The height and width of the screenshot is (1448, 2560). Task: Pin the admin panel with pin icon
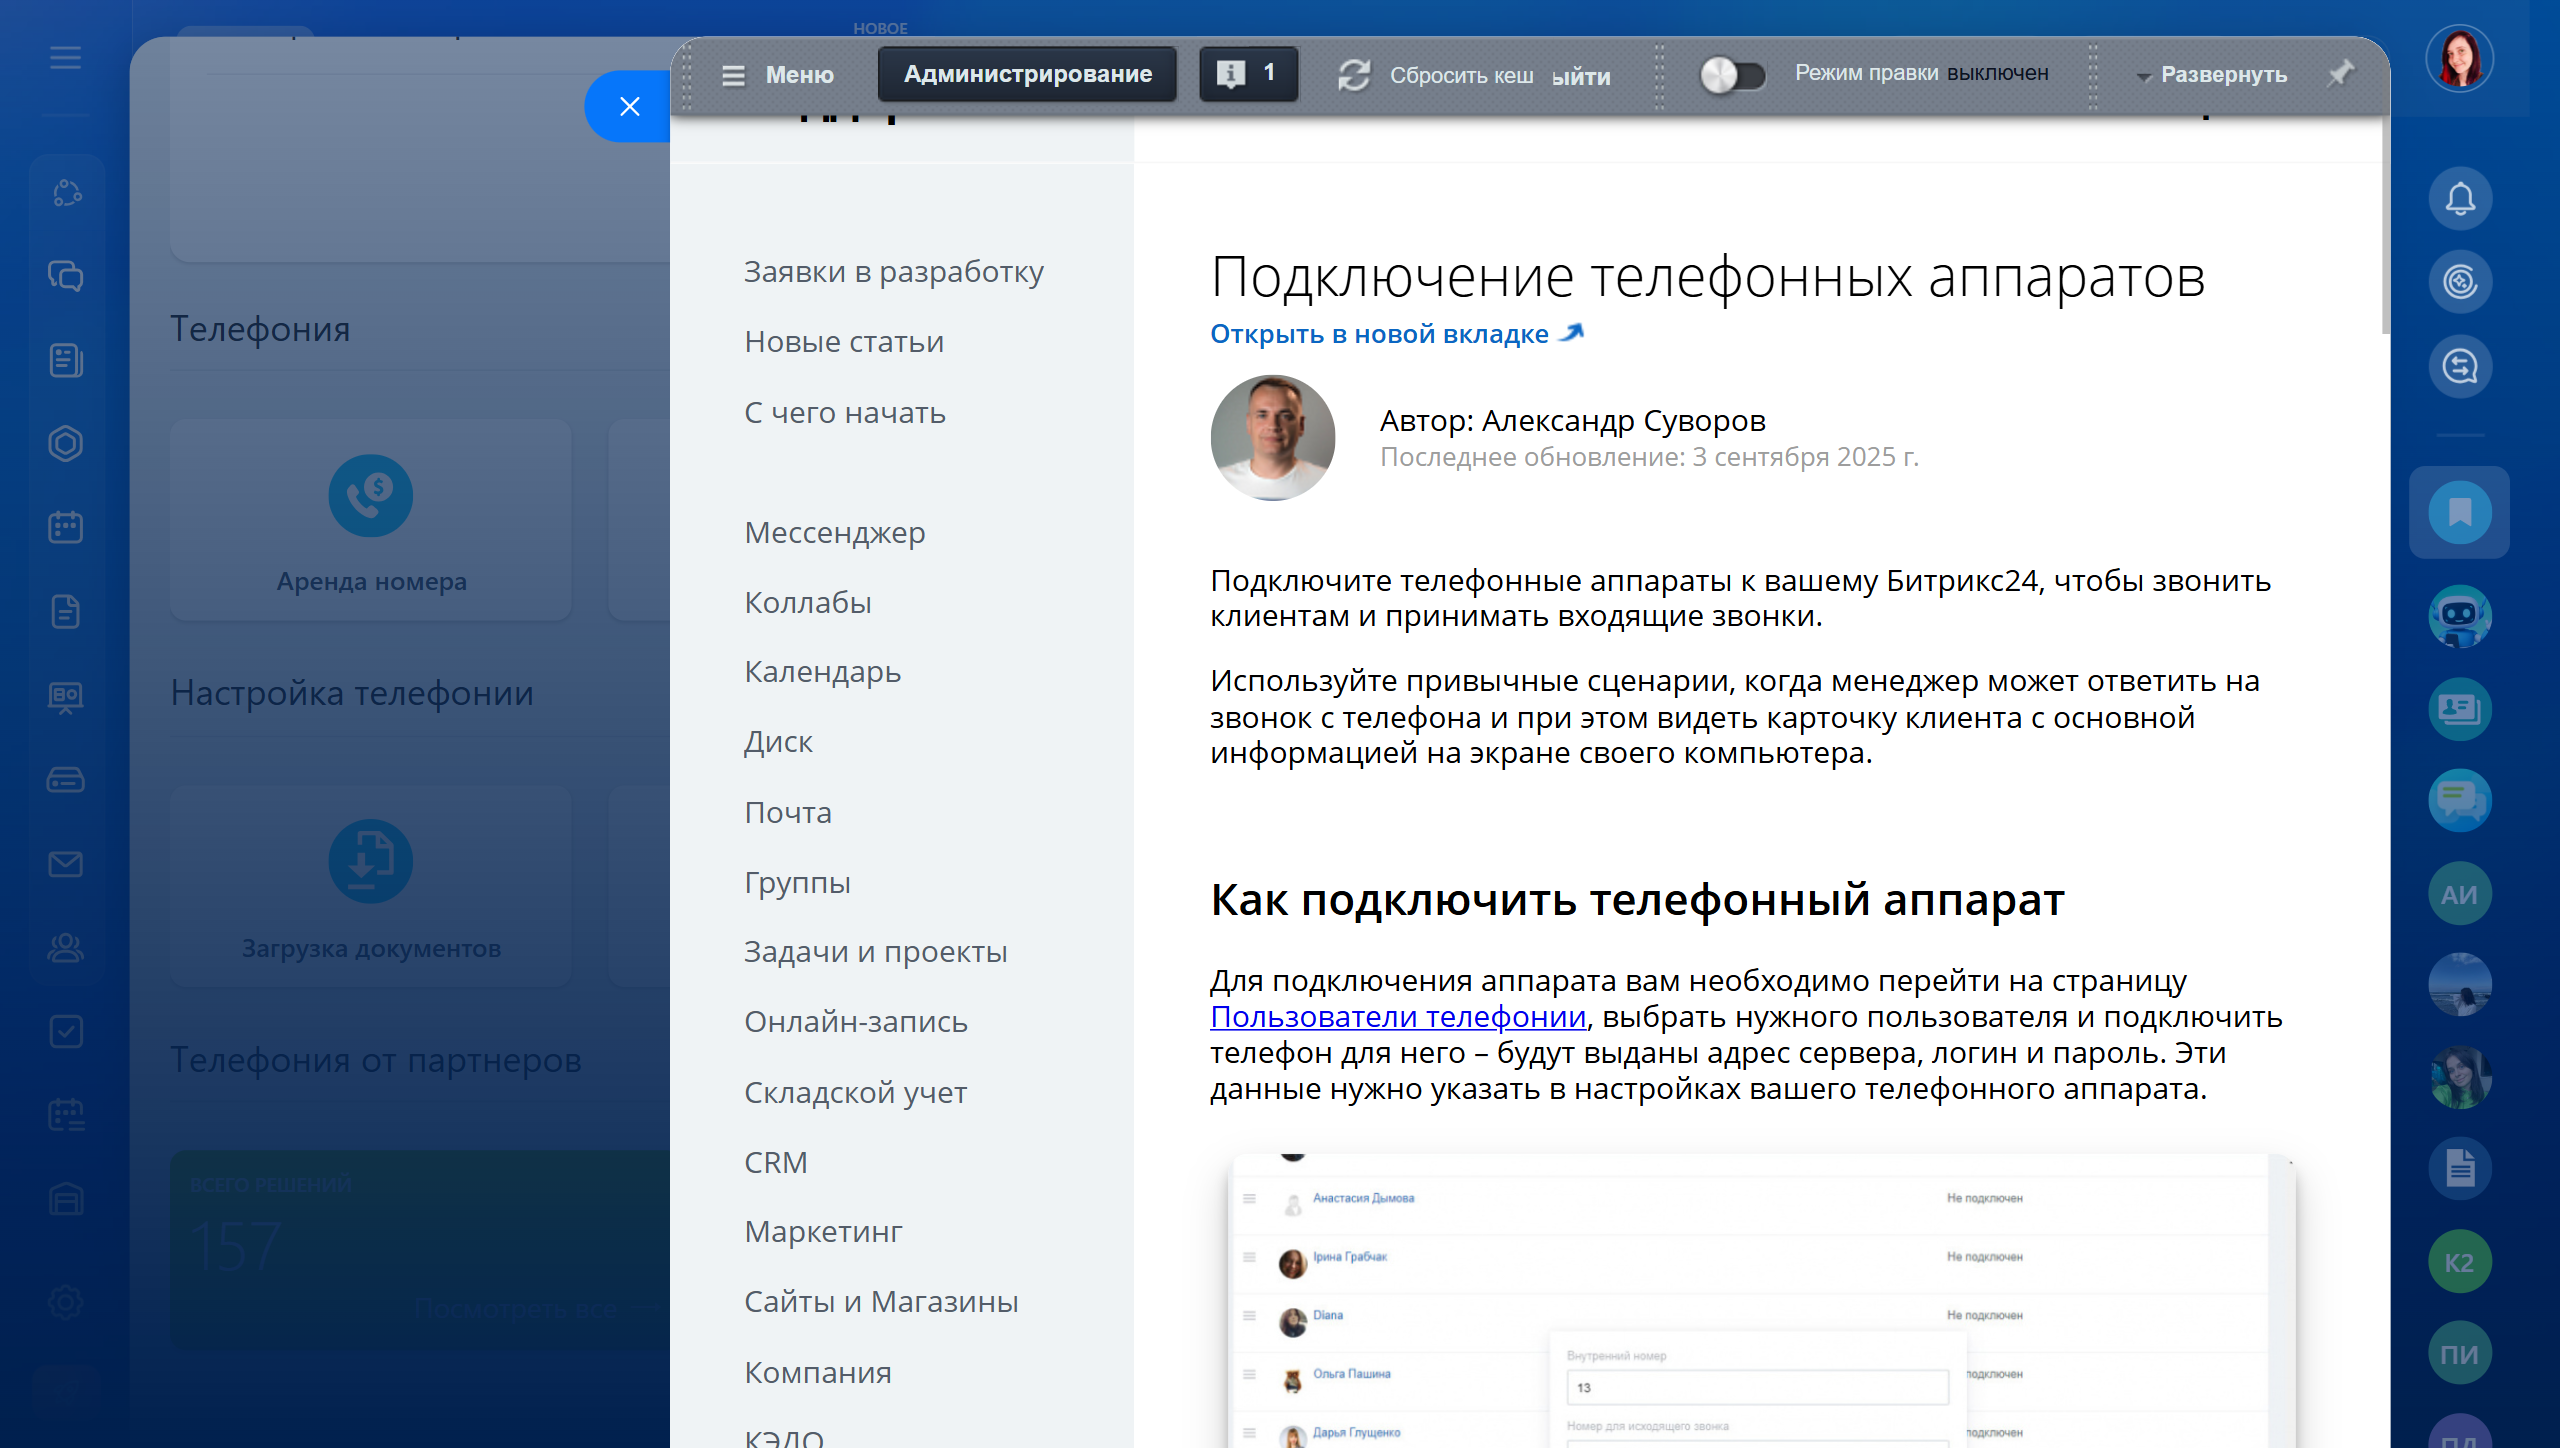pyautogui.click(x=2340, y=73)
